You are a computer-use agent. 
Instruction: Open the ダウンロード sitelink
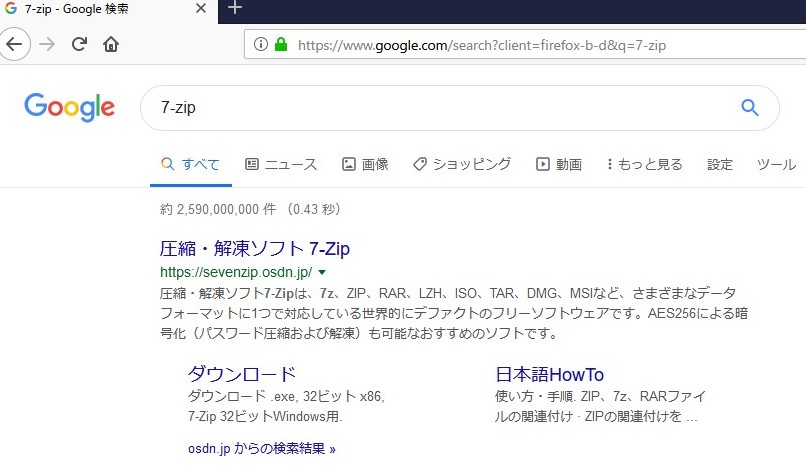tap(242, 374)
